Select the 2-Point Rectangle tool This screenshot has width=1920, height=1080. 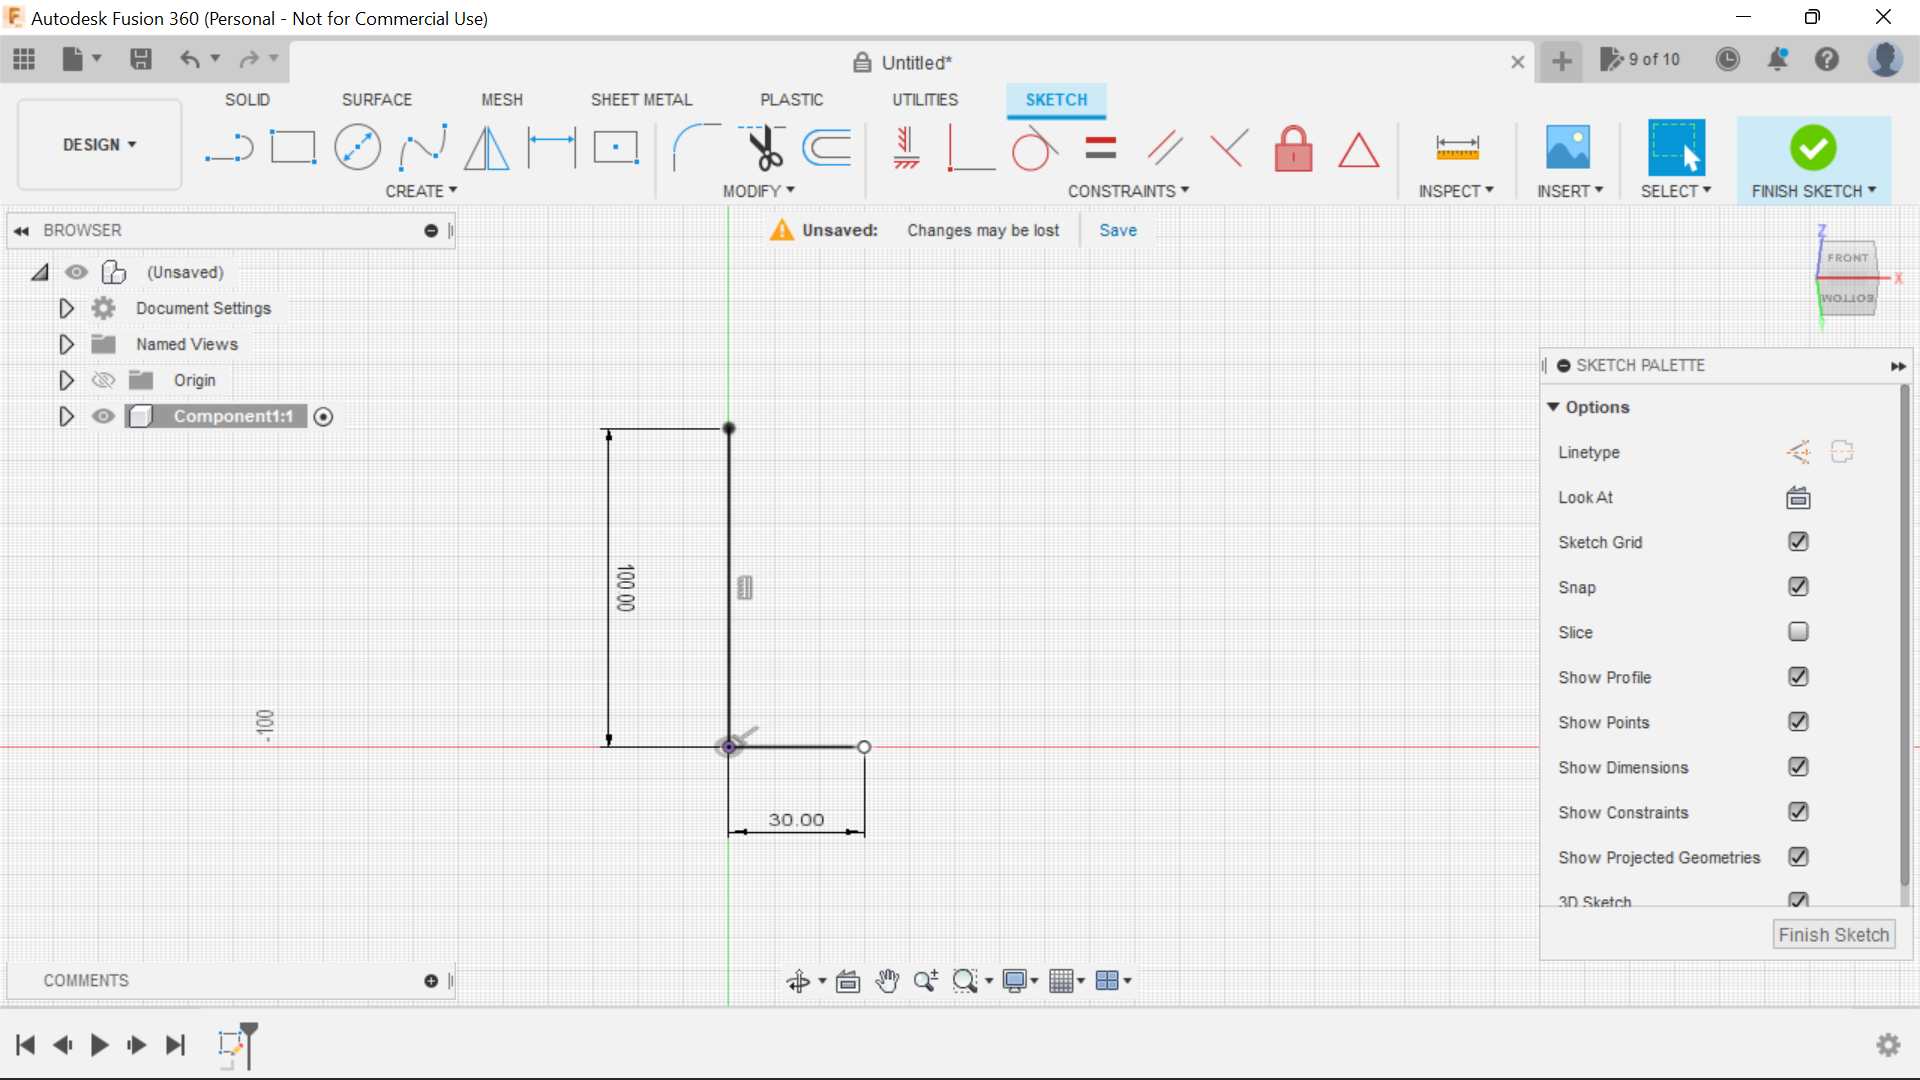293,147
